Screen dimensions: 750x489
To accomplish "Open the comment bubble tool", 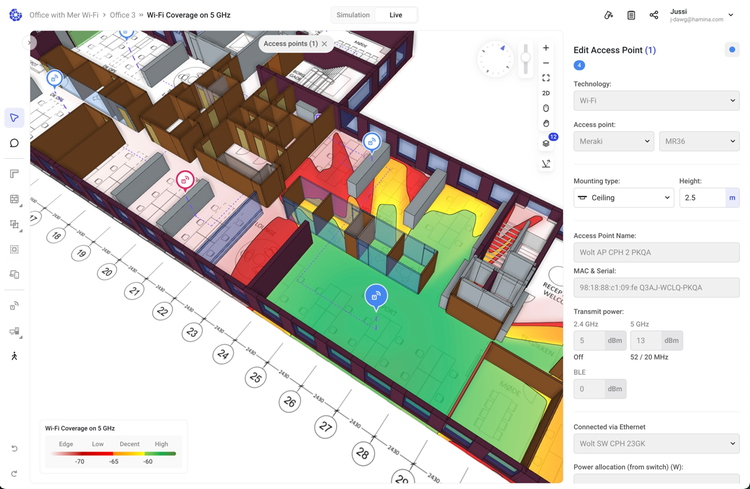I will pyautogui.click(x=14, y=143).
